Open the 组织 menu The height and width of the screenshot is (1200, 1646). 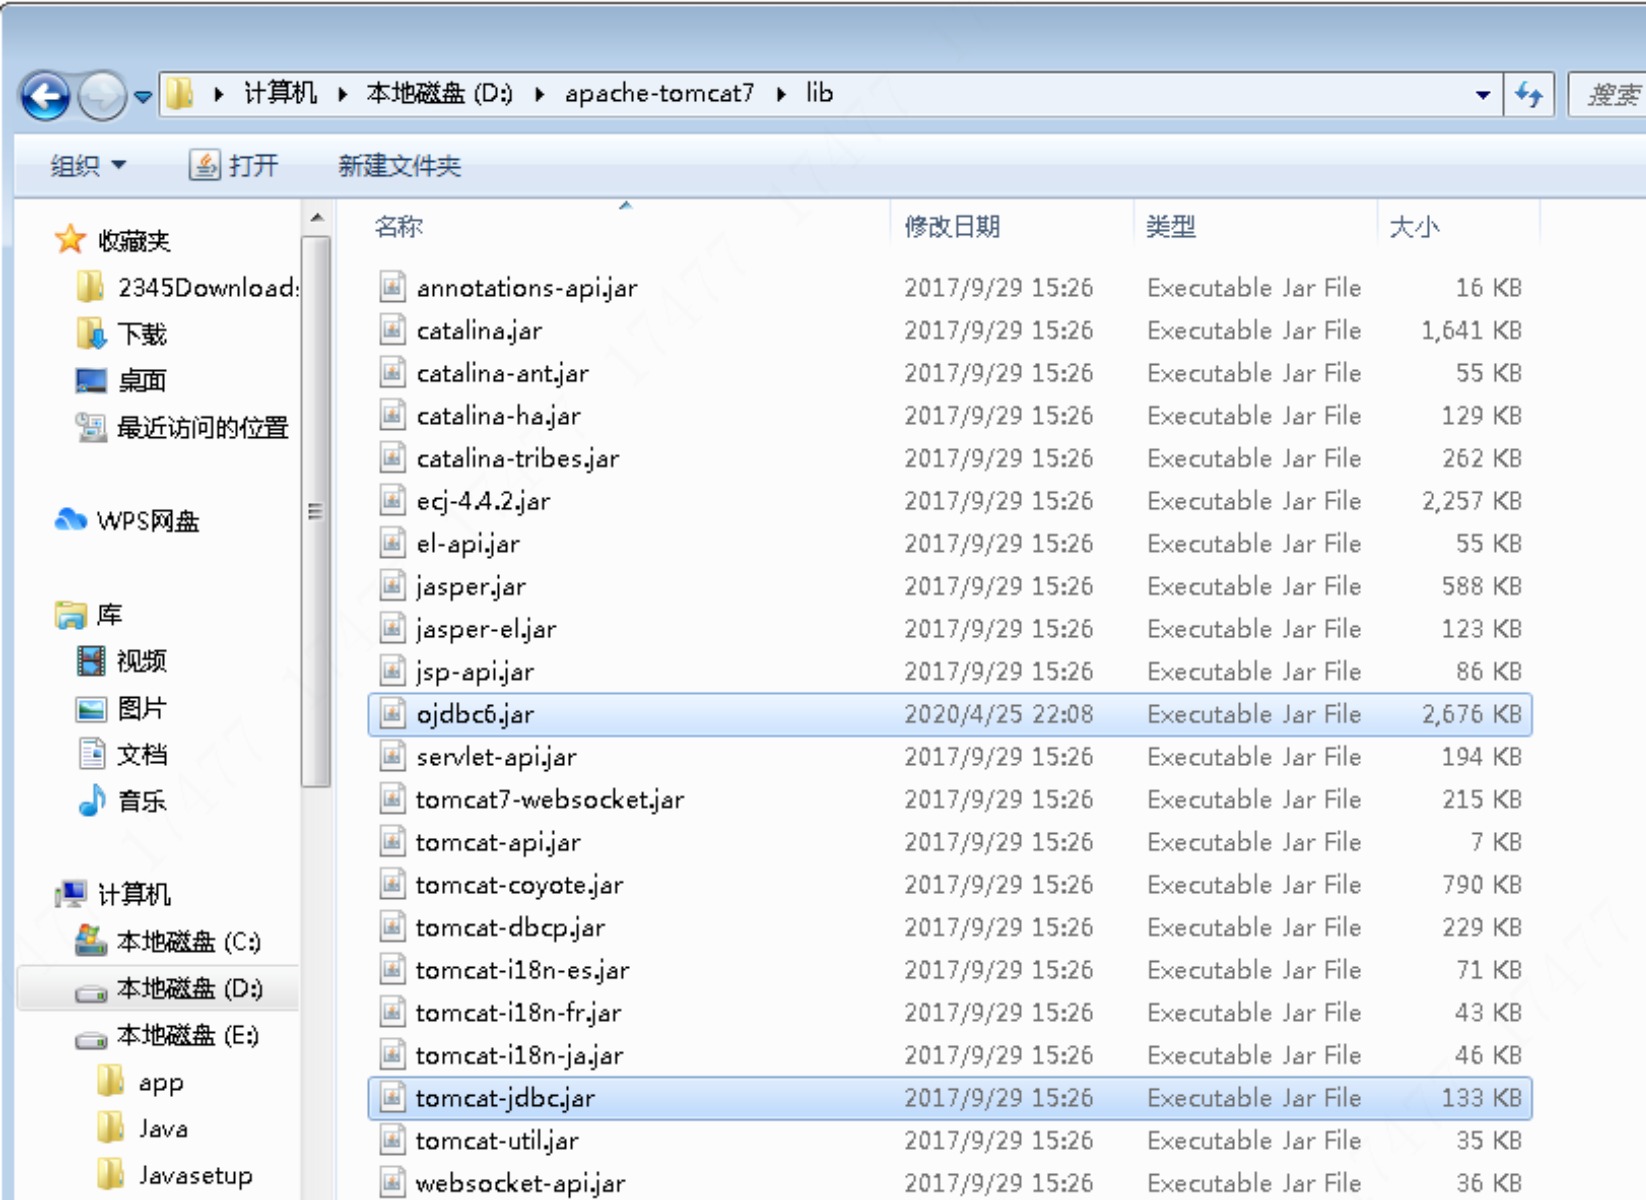[x=88, y=165]
